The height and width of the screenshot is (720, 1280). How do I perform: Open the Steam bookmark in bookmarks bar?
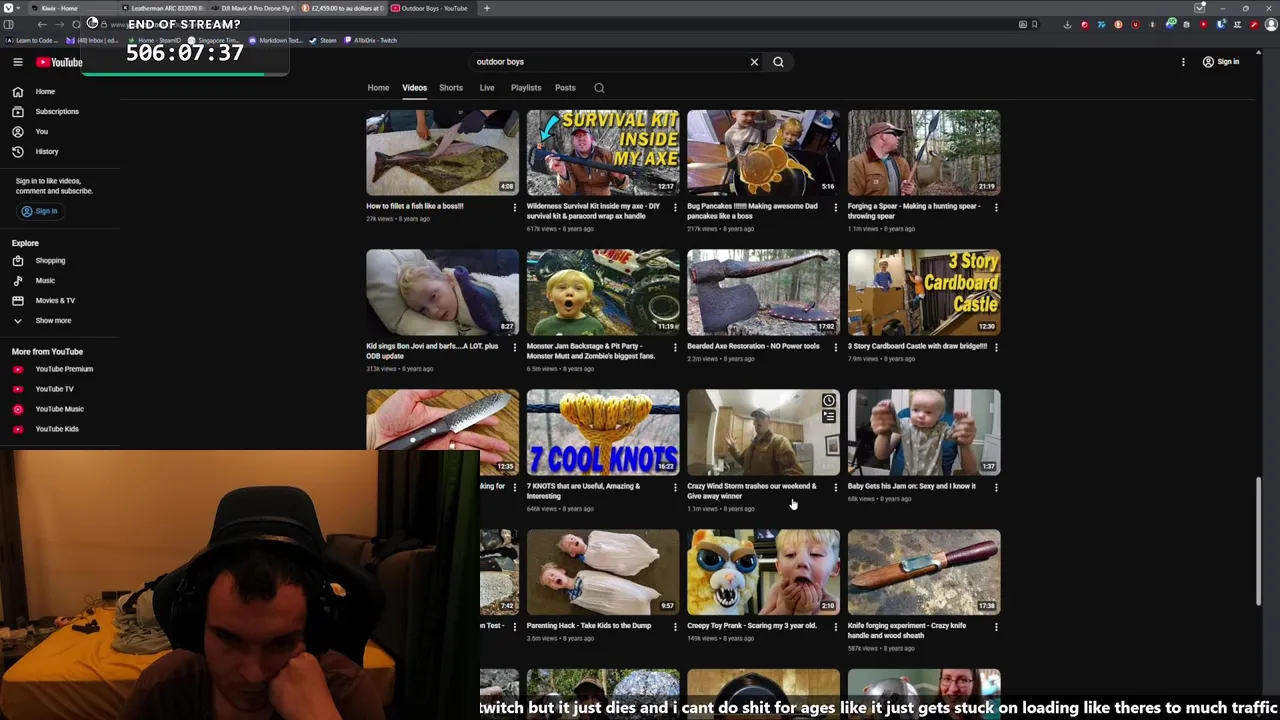[323, 41]
